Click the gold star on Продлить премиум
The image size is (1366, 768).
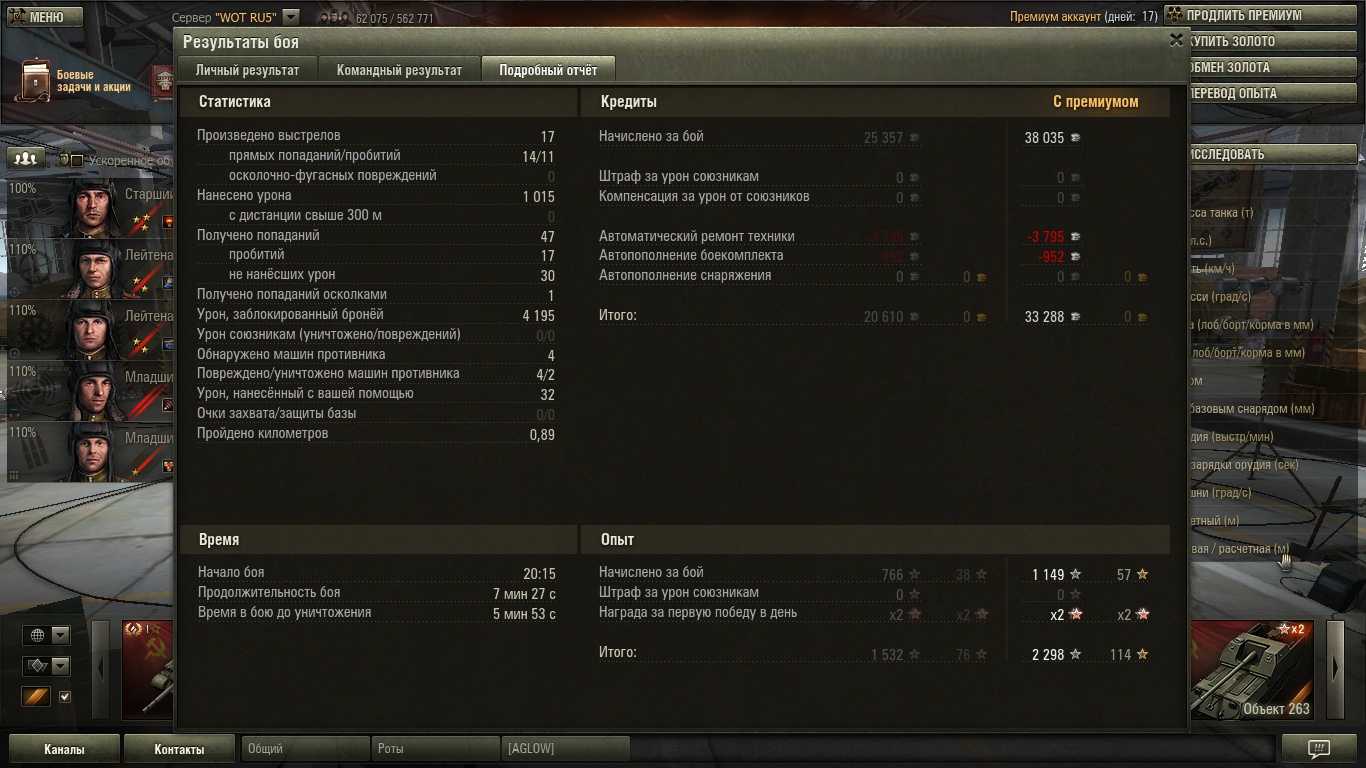click(1174, 15)
